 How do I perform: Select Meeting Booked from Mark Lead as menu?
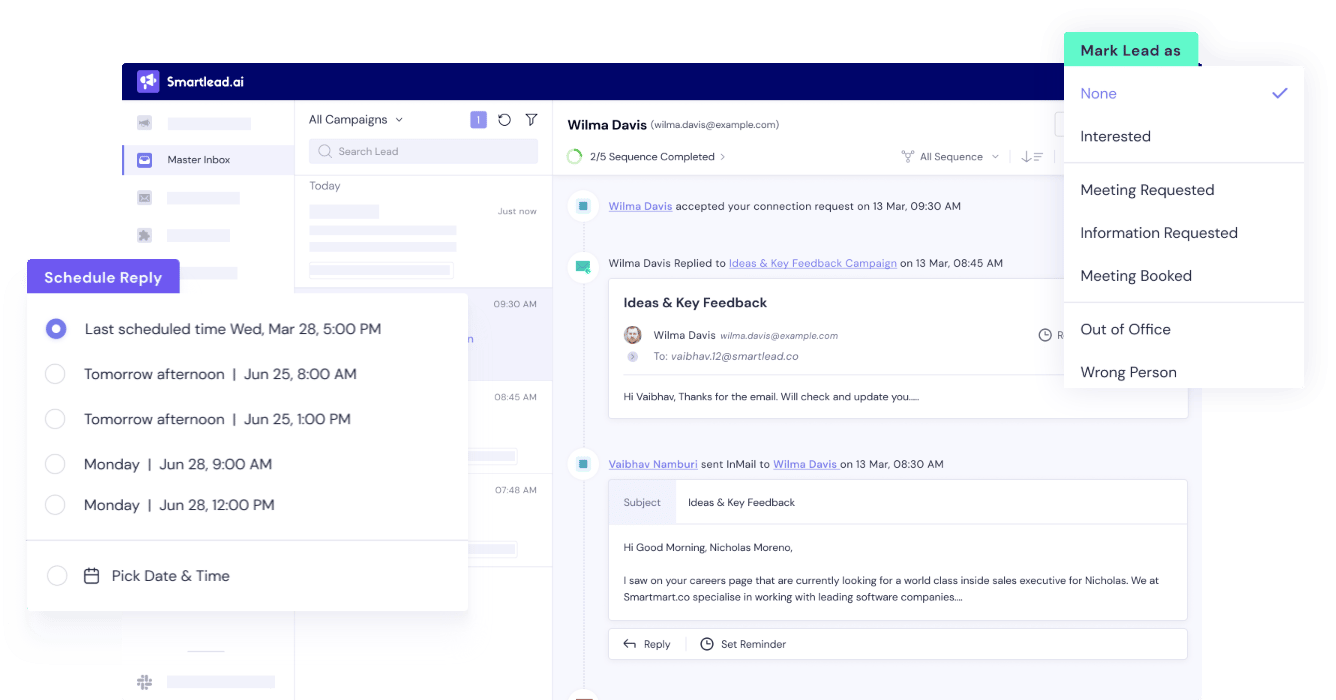(1136, 275)
